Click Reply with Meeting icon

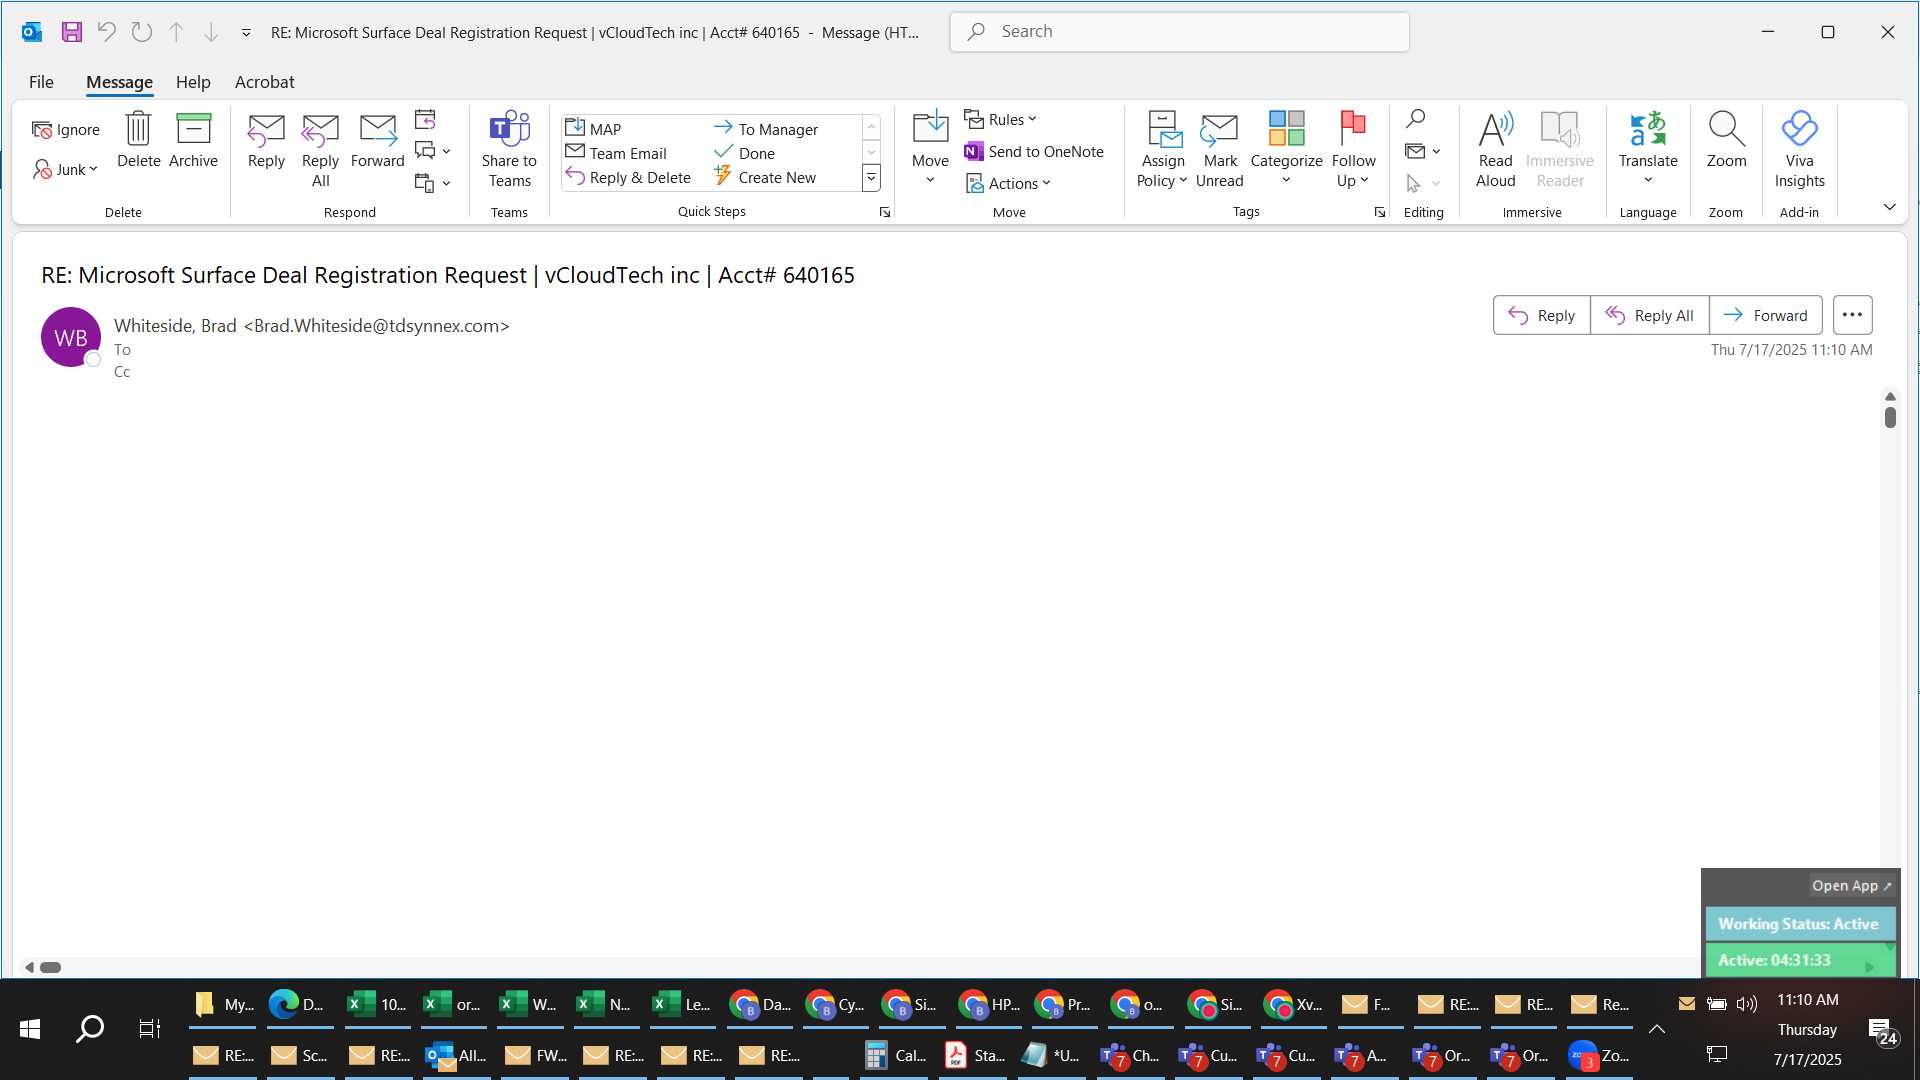[x=425, y=119]
